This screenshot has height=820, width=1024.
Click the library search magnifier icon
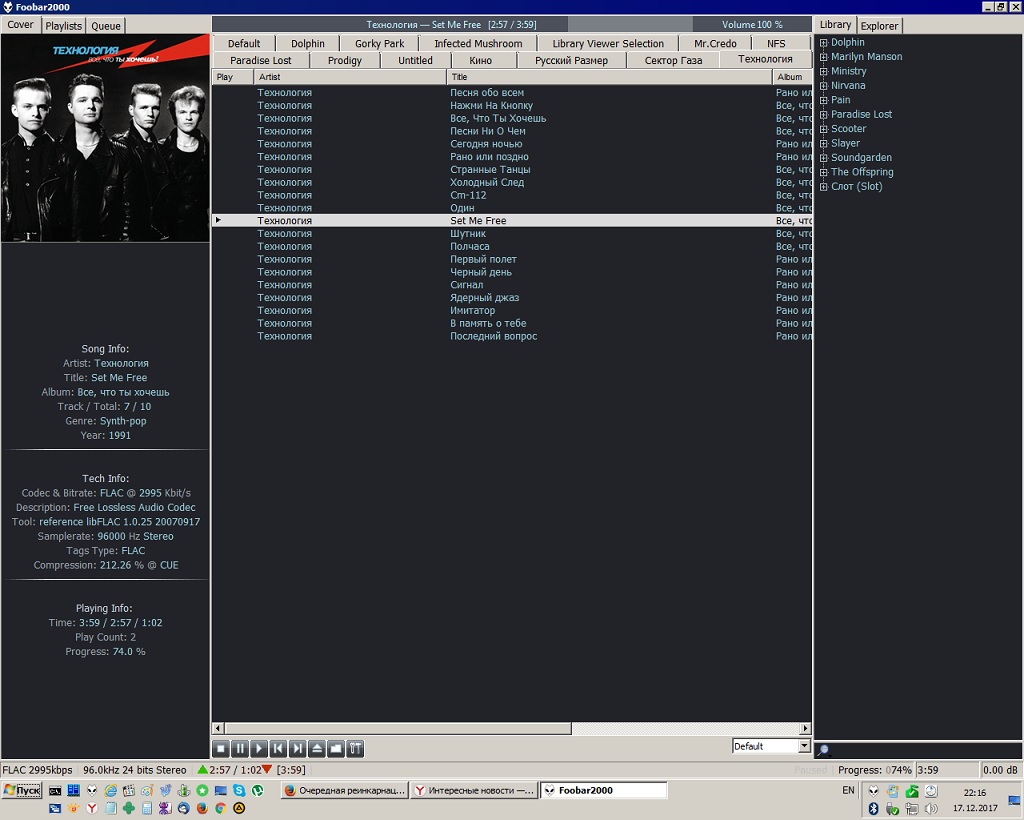pyautogui.click(x=823, y=750)
